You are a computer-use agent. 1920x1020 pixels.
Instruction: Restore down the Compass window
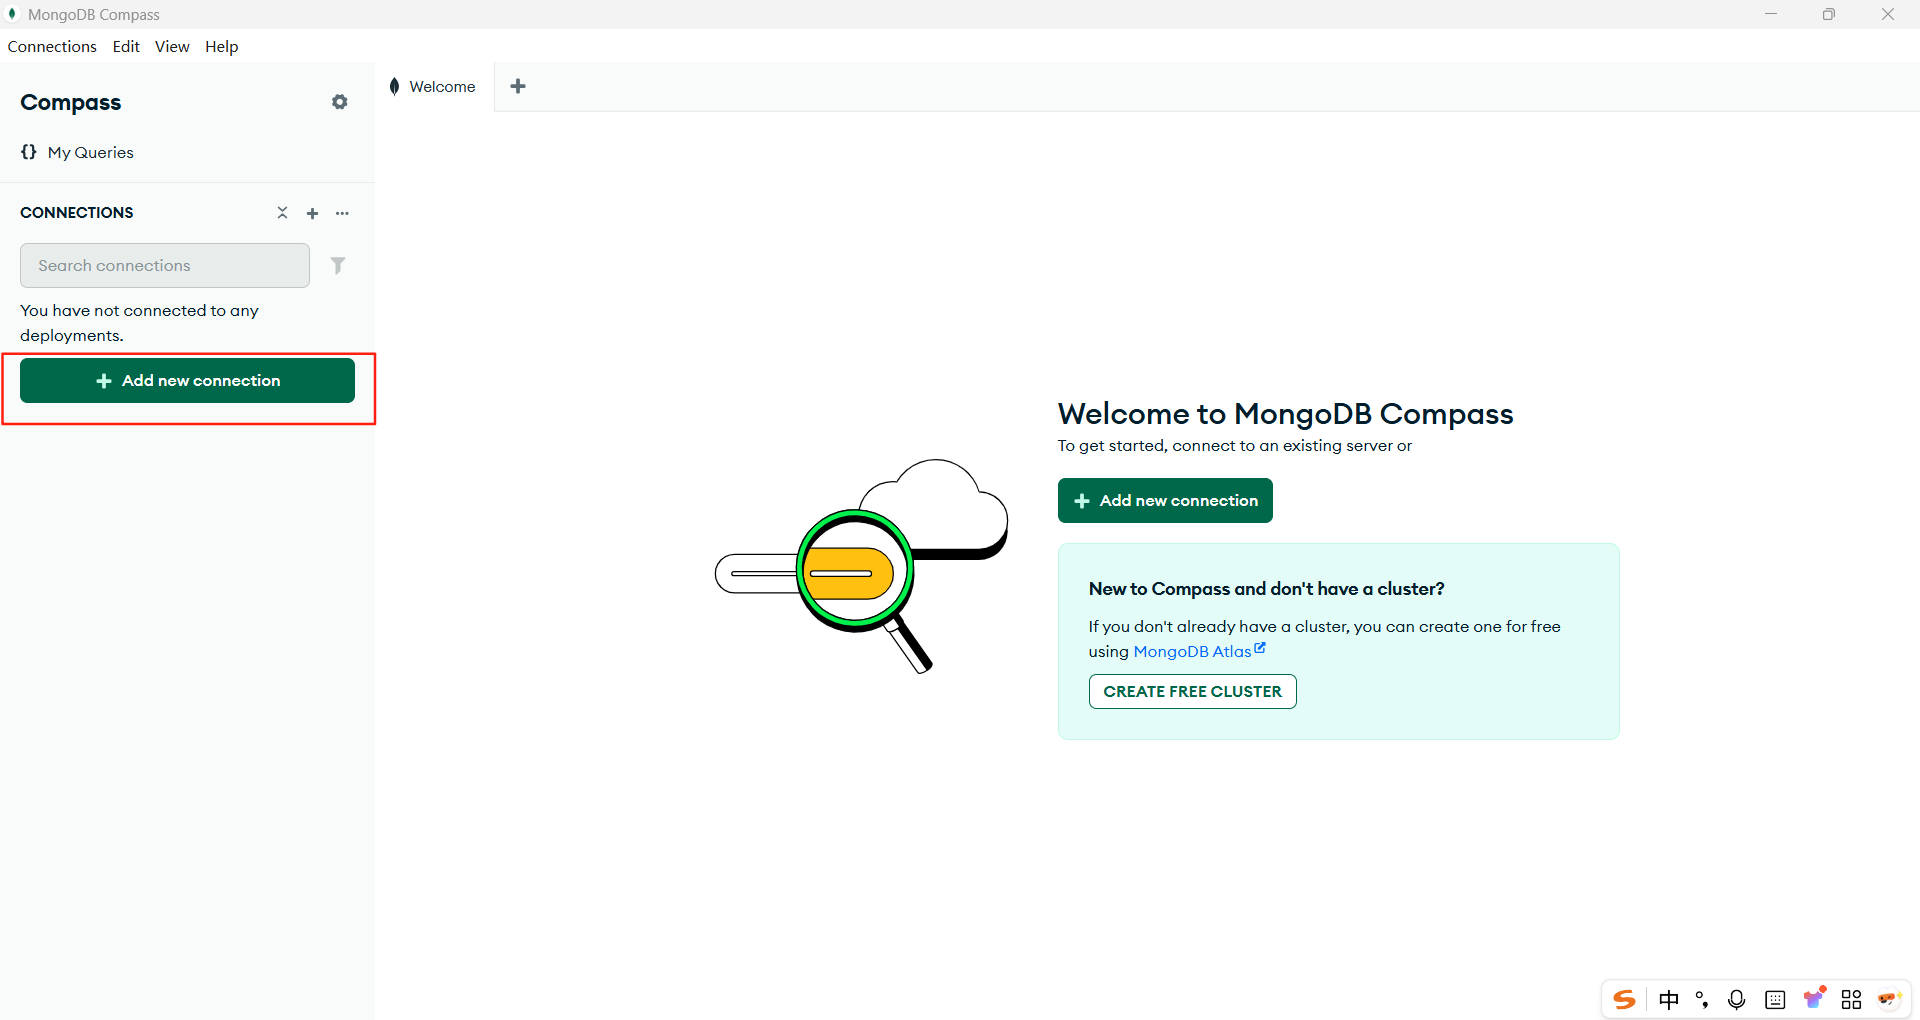pos(1829,14)
